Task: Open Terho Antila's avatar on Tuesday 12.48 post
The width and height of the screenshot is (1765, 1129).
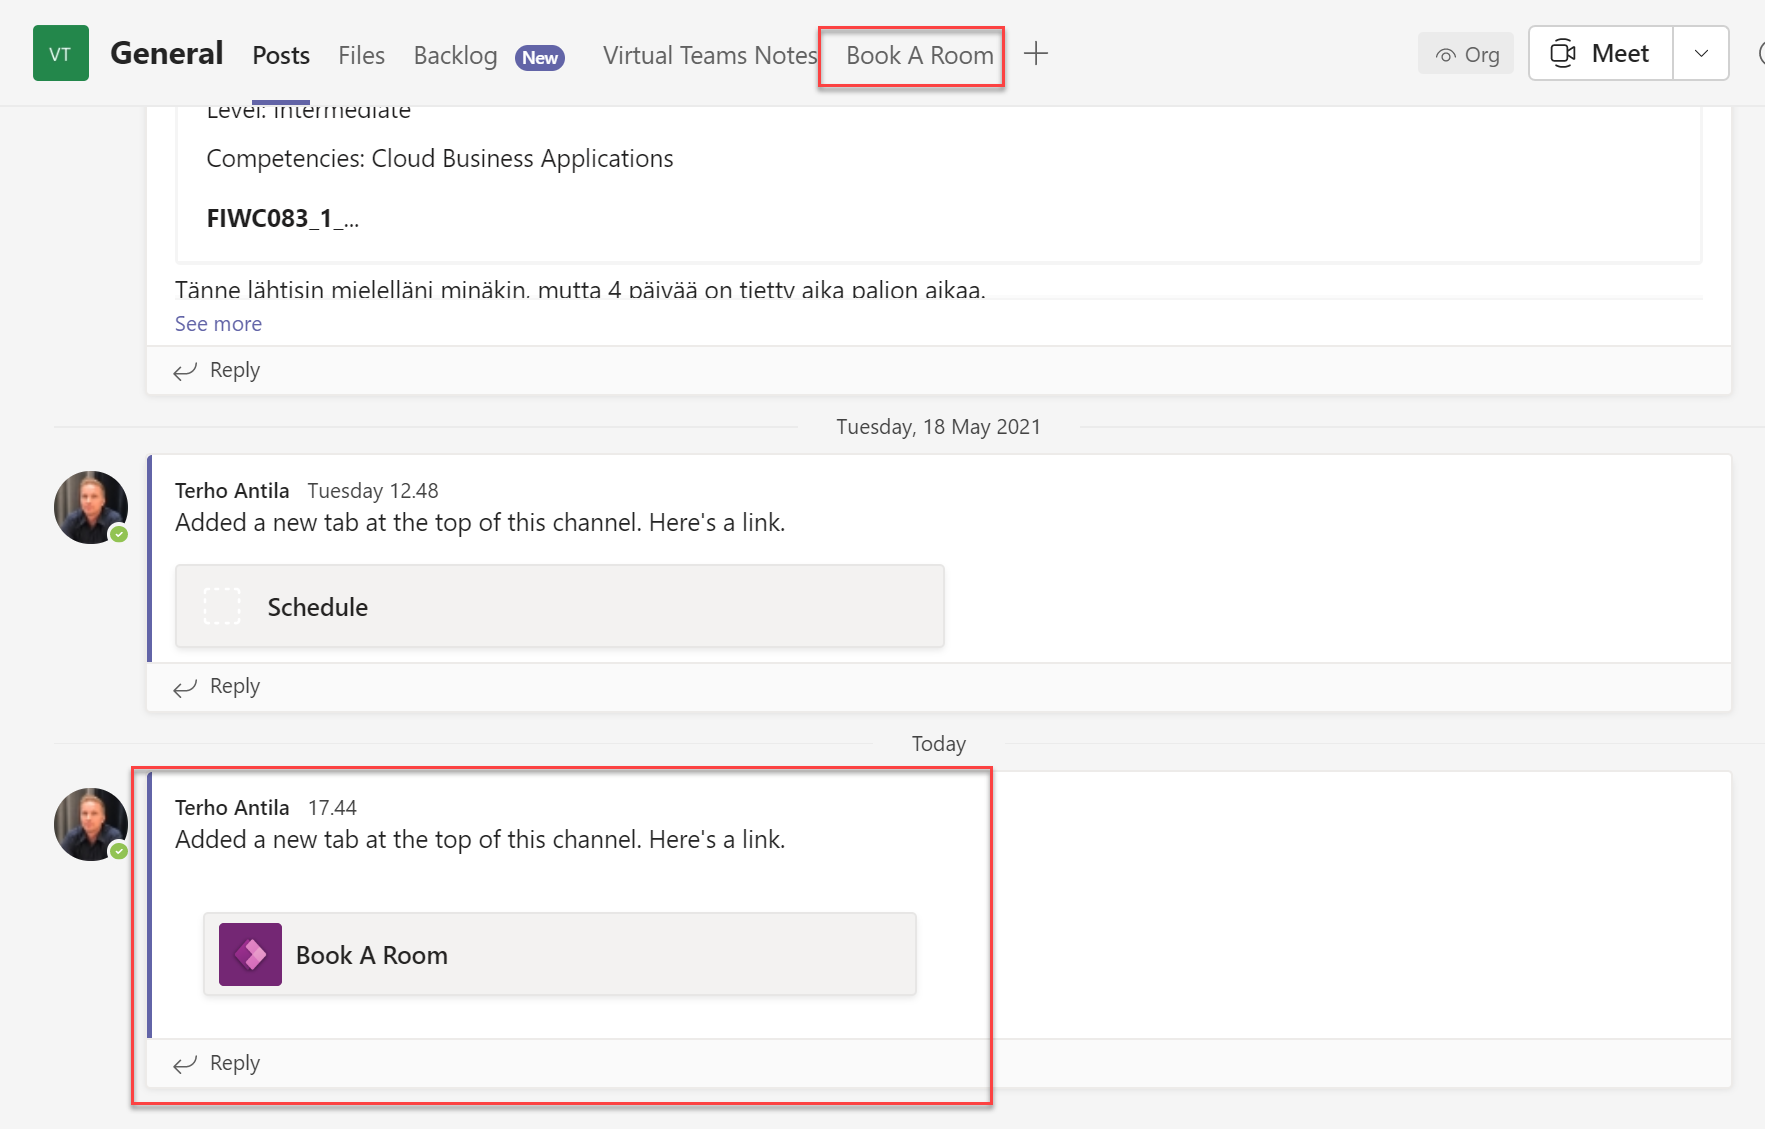Action: [x=91, y=508]
